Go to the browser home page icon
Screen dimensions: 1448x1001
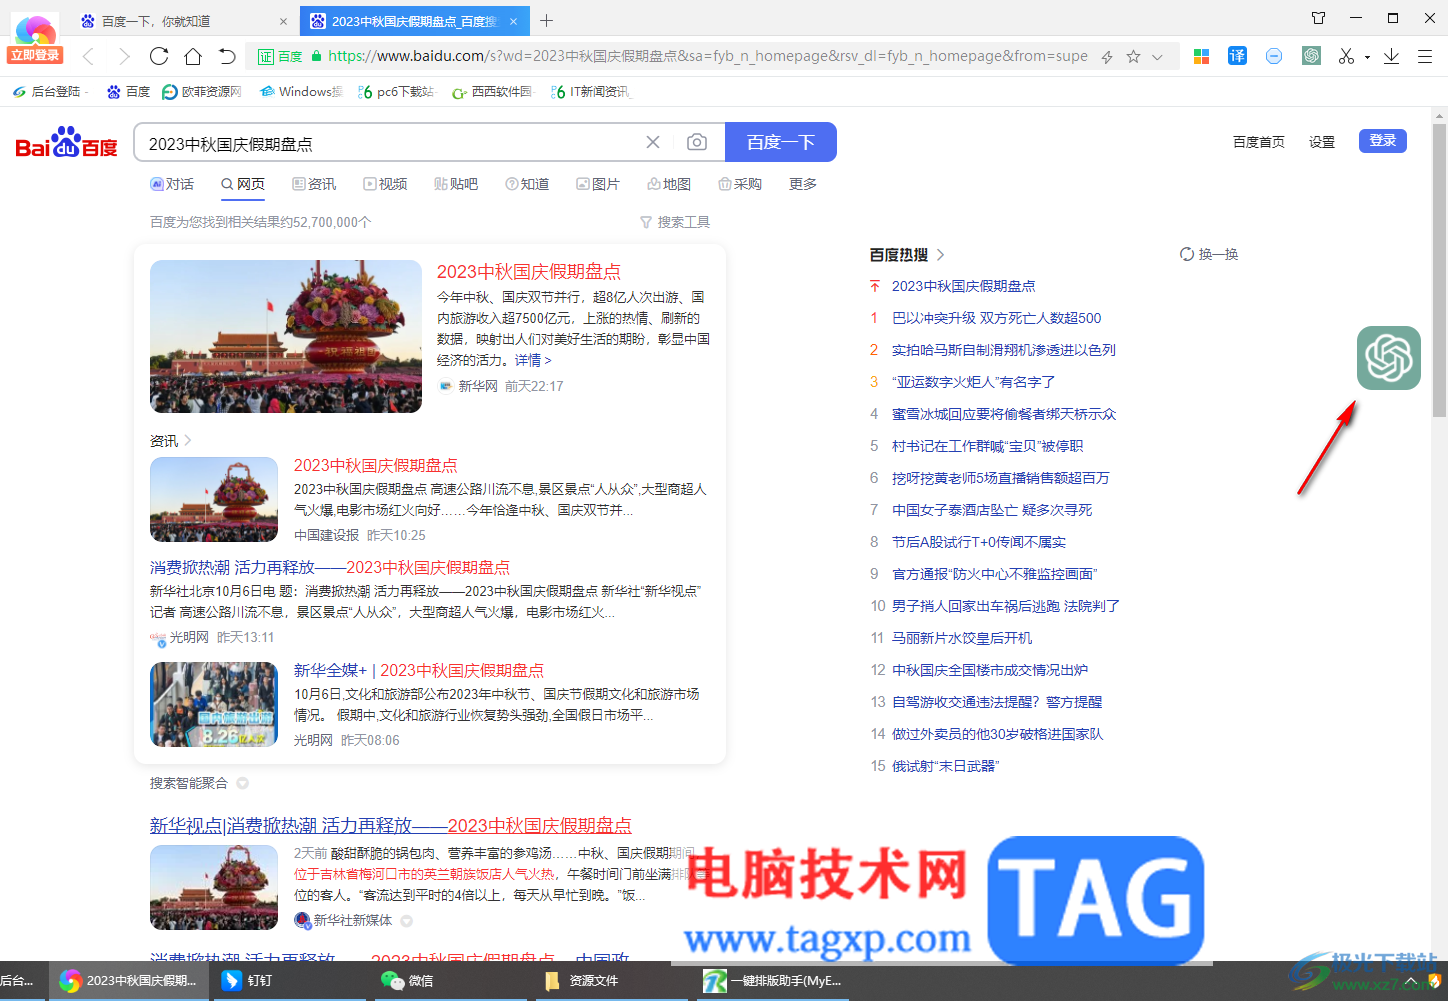(x=193, y=56)
